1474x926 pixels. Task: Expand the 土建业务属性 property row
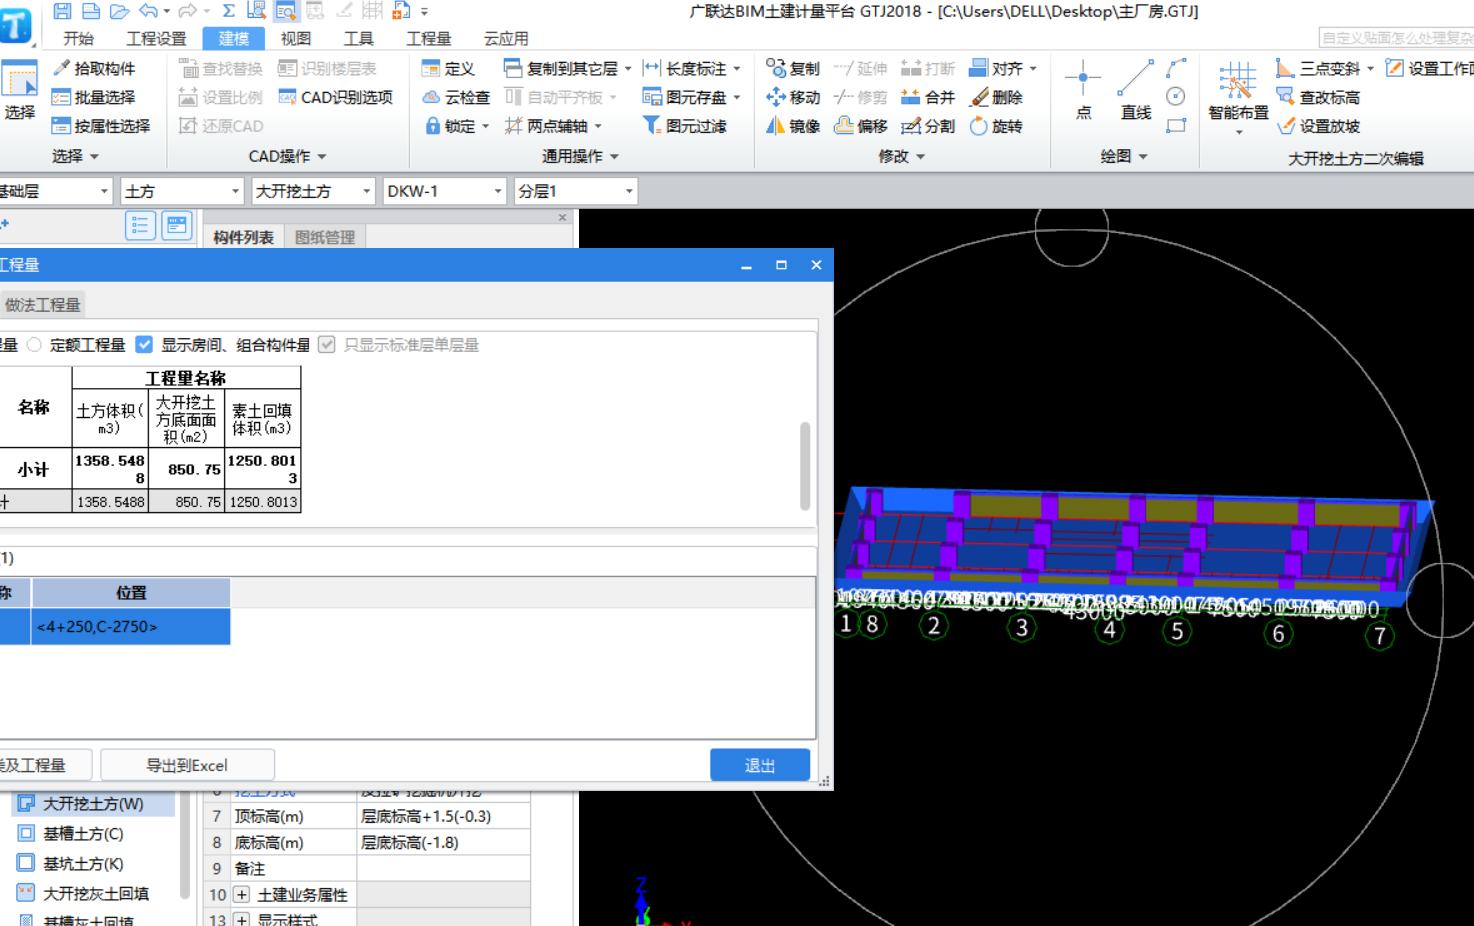pos(242,895)
